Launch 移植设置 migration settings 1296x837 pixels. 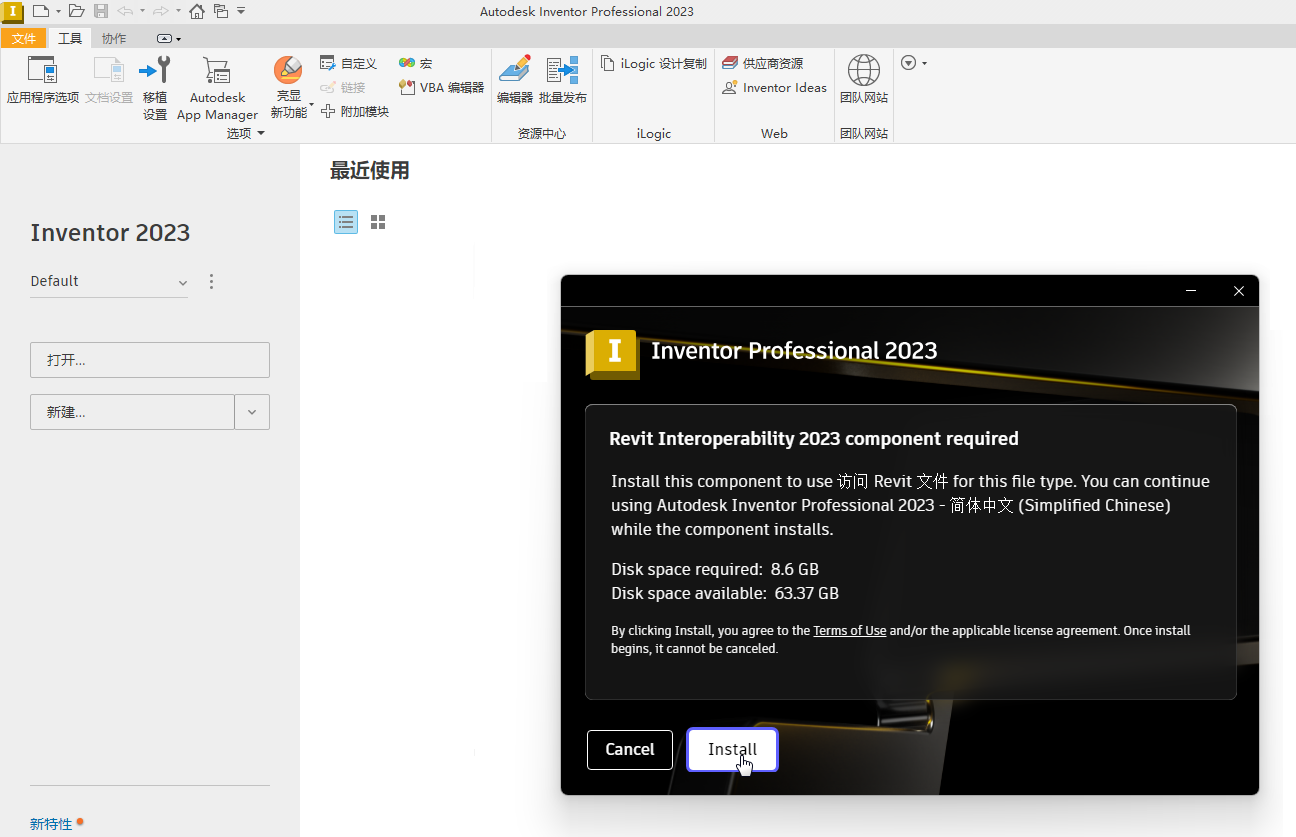[x=155, y=88]
